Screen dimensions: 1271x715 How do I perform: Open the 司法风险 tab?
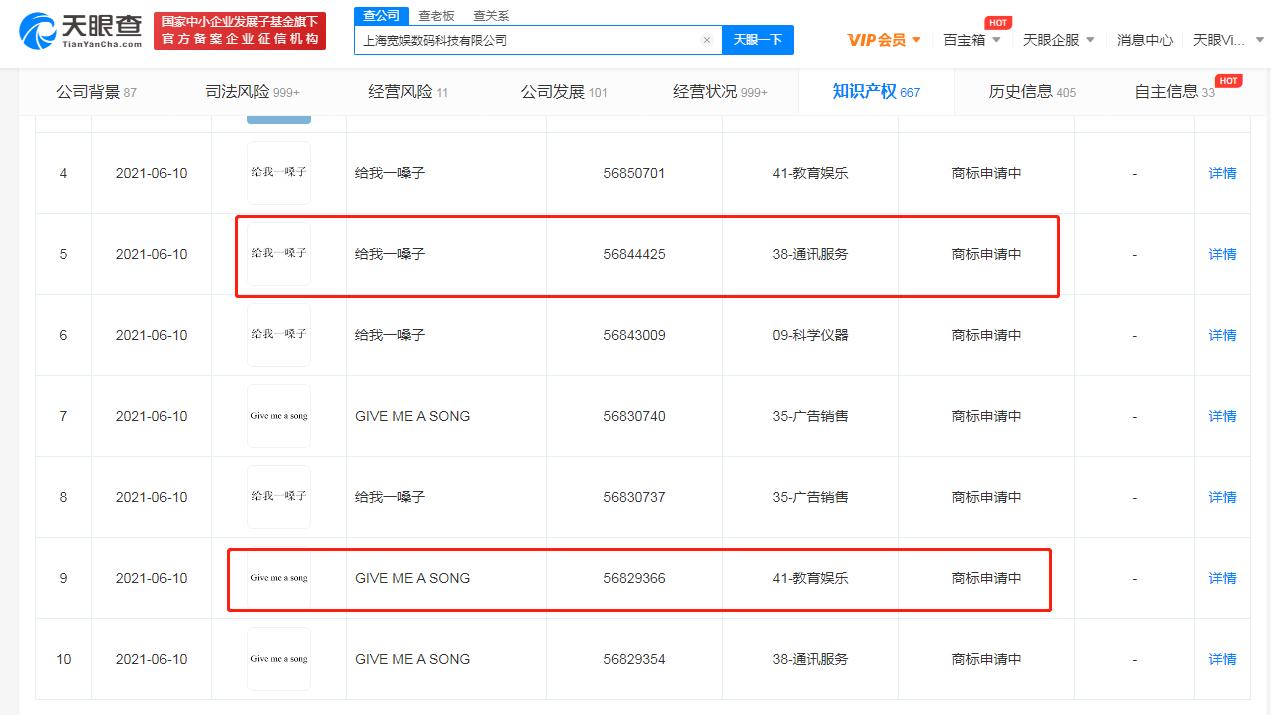click(252, 92)
